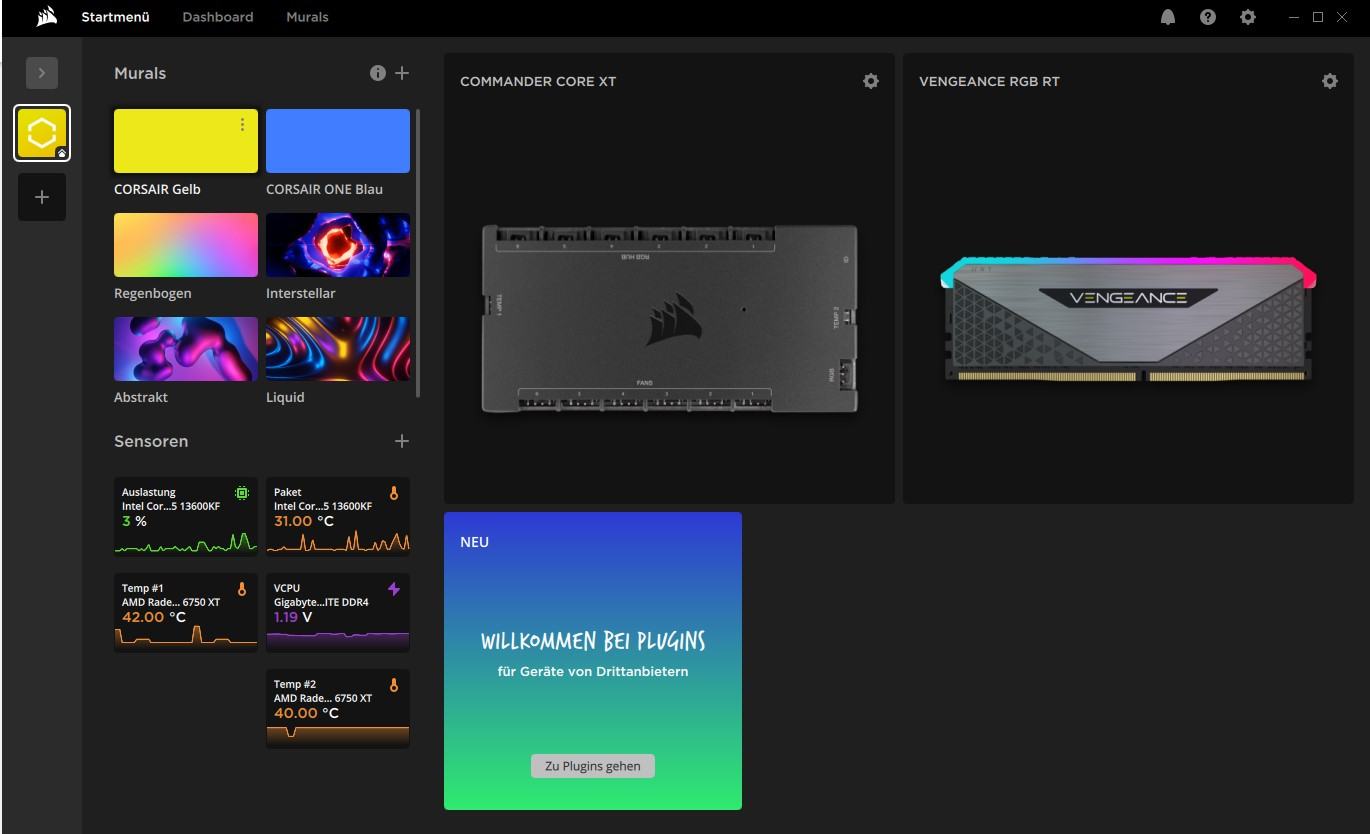Open the notifications bell
This screenshot has height=834, width=1370.
click(x=1168, y=17)
